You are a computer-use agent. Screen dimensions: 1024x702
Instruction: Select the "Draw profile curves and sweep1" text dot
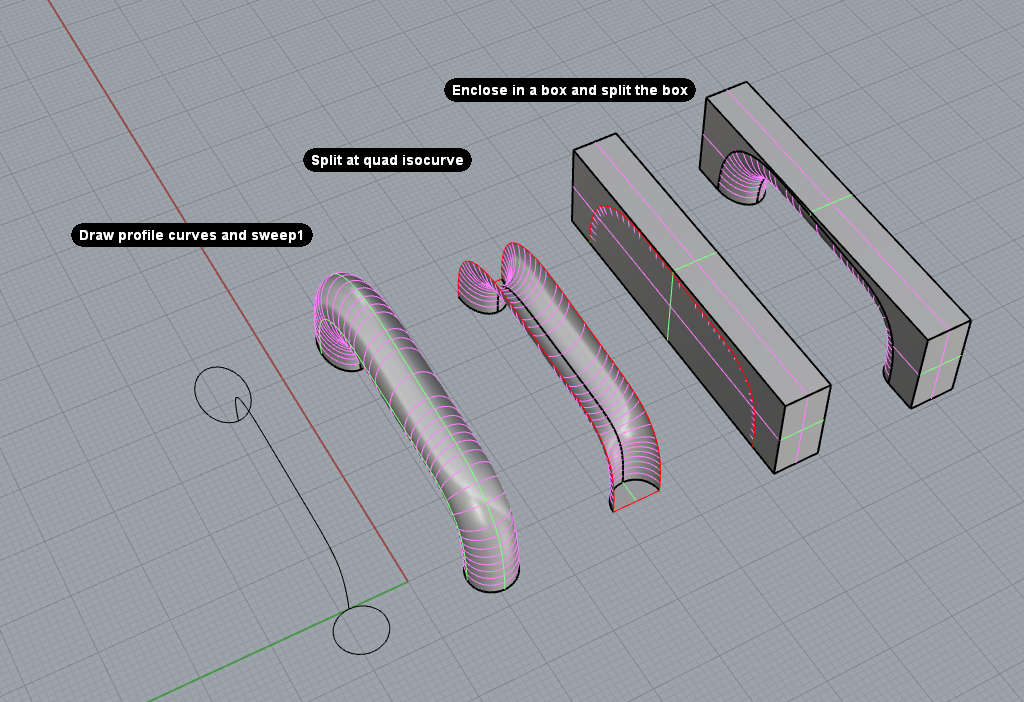tap(191, 235)
